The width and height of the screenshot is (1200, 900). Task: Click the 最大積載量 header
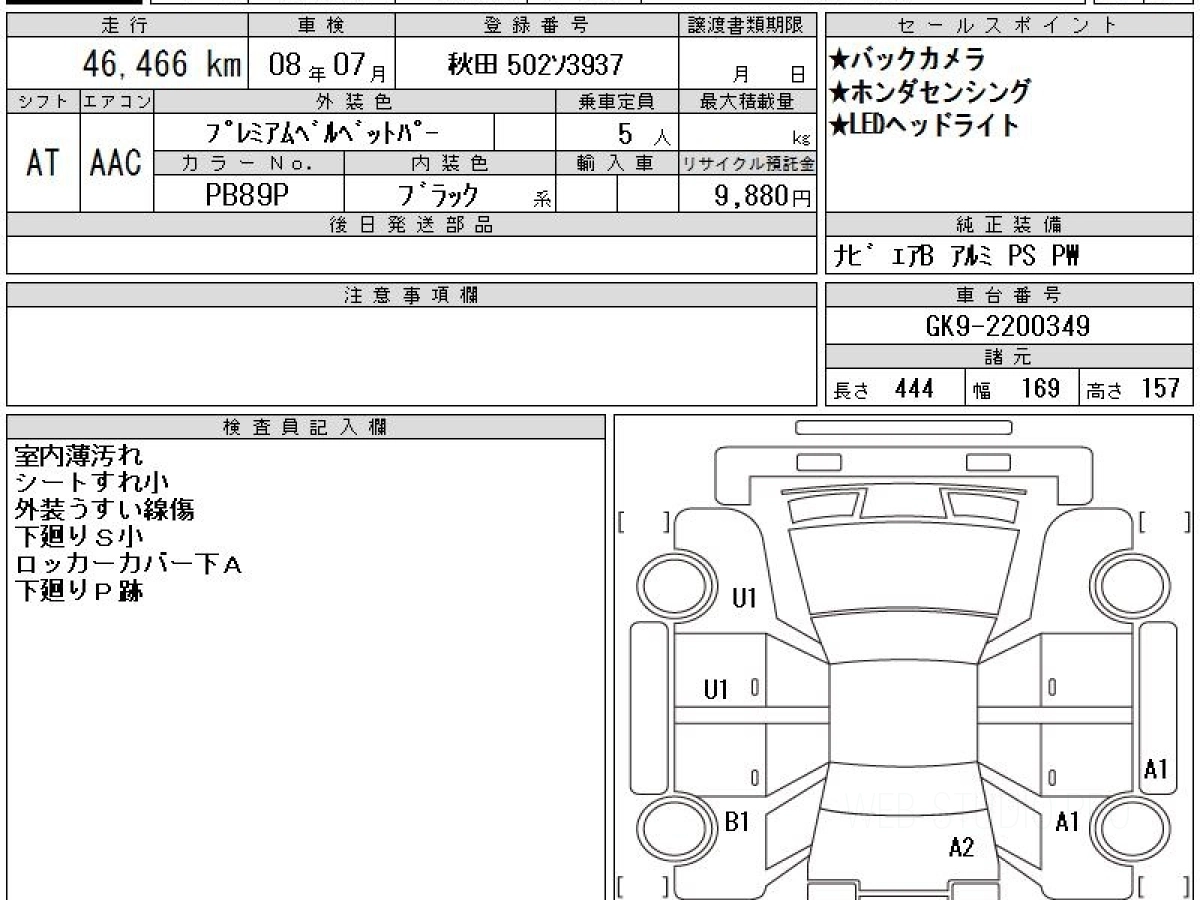pos(748,101)
